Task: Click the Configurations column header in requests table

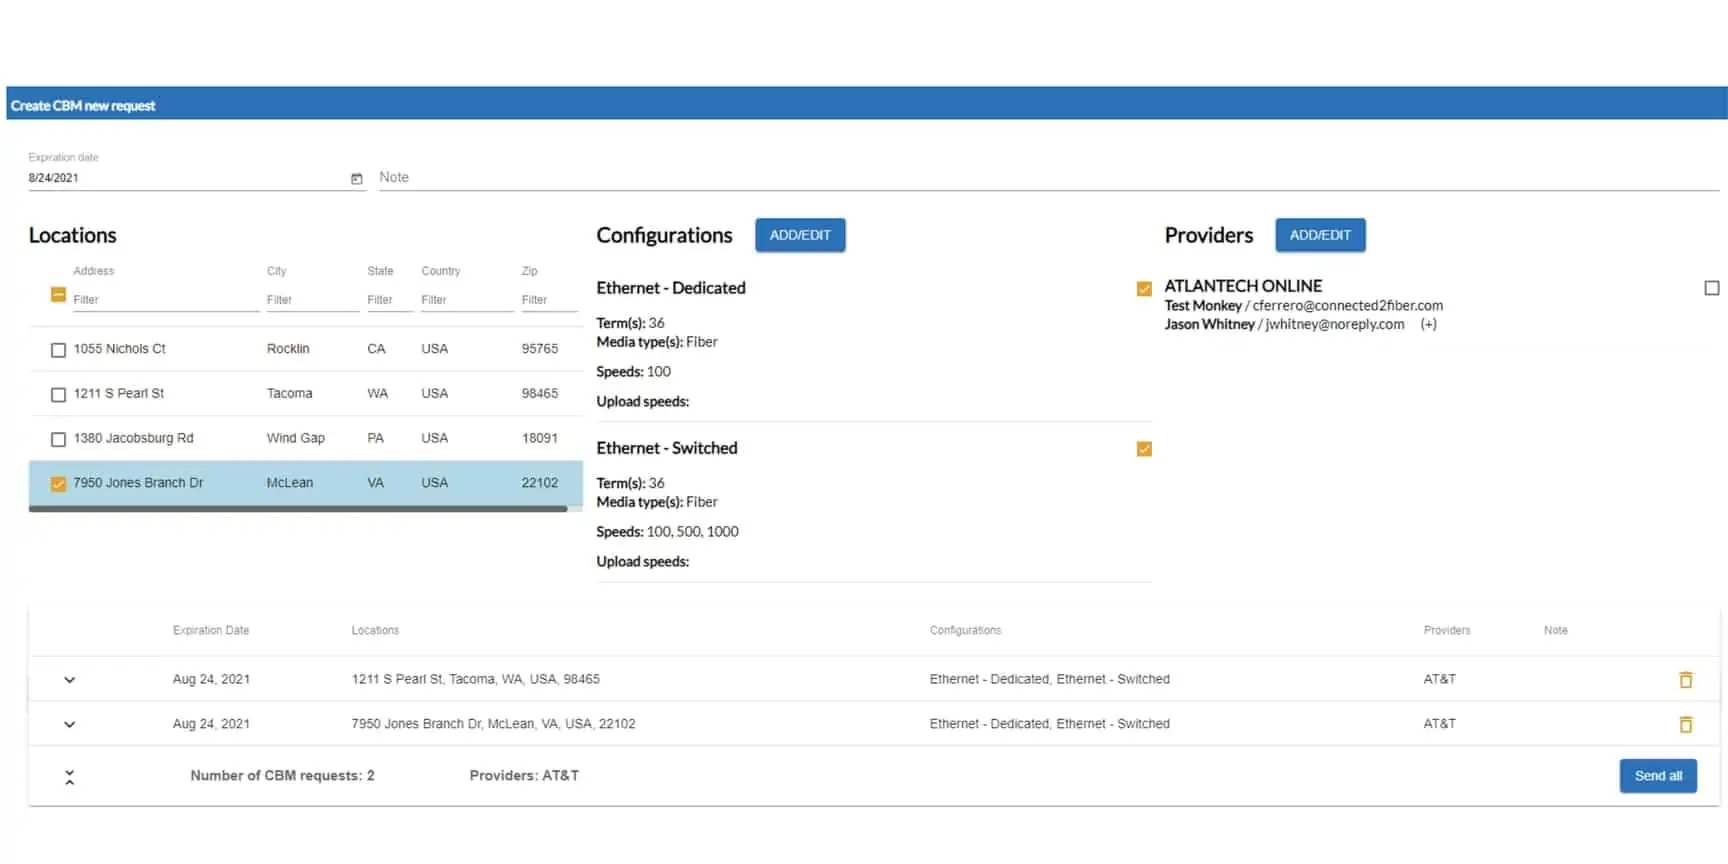Action: [x=965, y=631]
